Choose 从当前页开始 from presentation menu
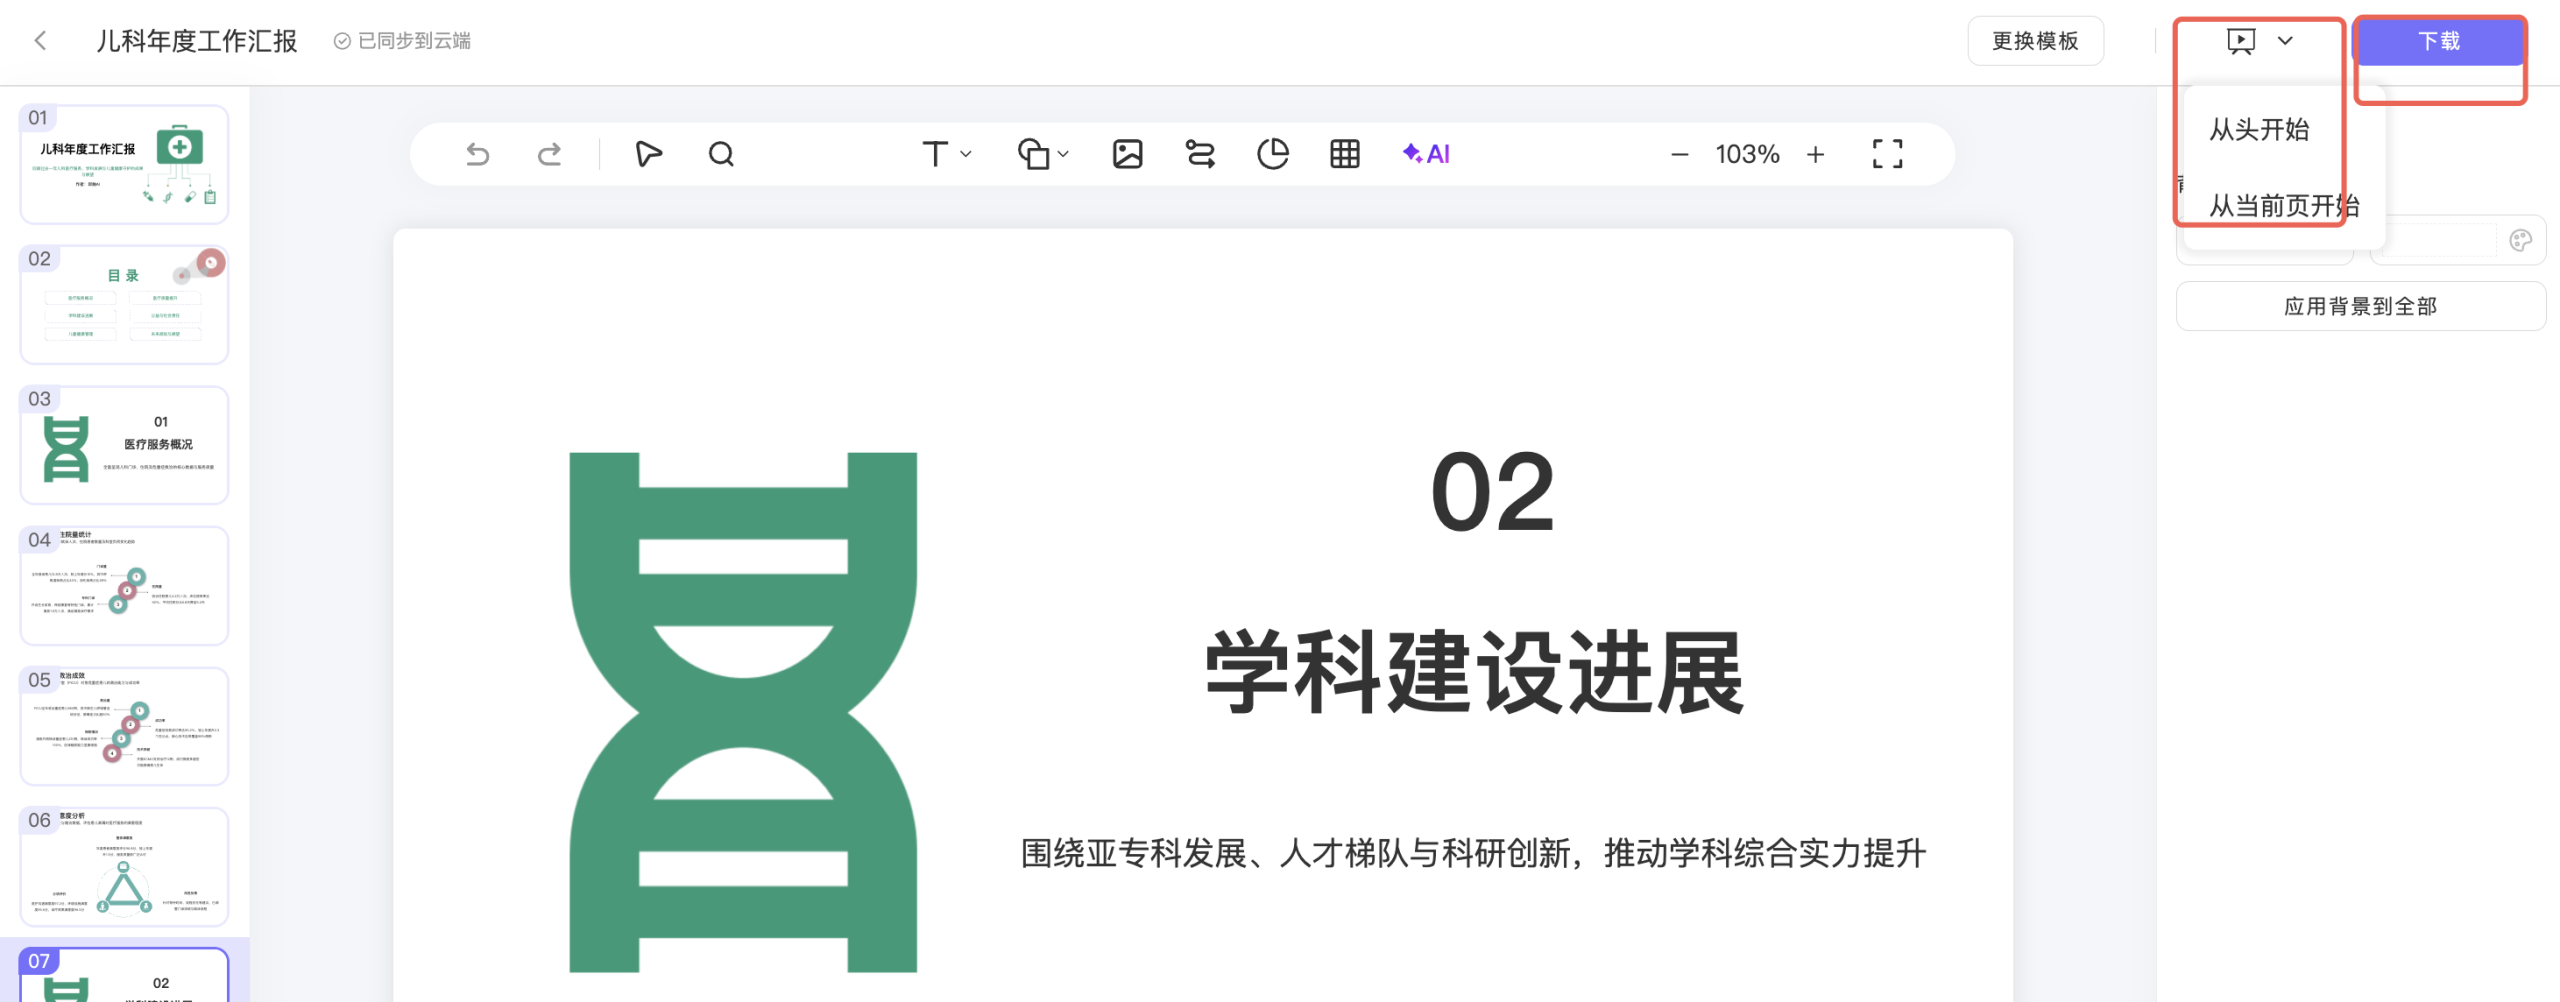Viewport: 2560px width, 1002px height. click(2283, 206)
